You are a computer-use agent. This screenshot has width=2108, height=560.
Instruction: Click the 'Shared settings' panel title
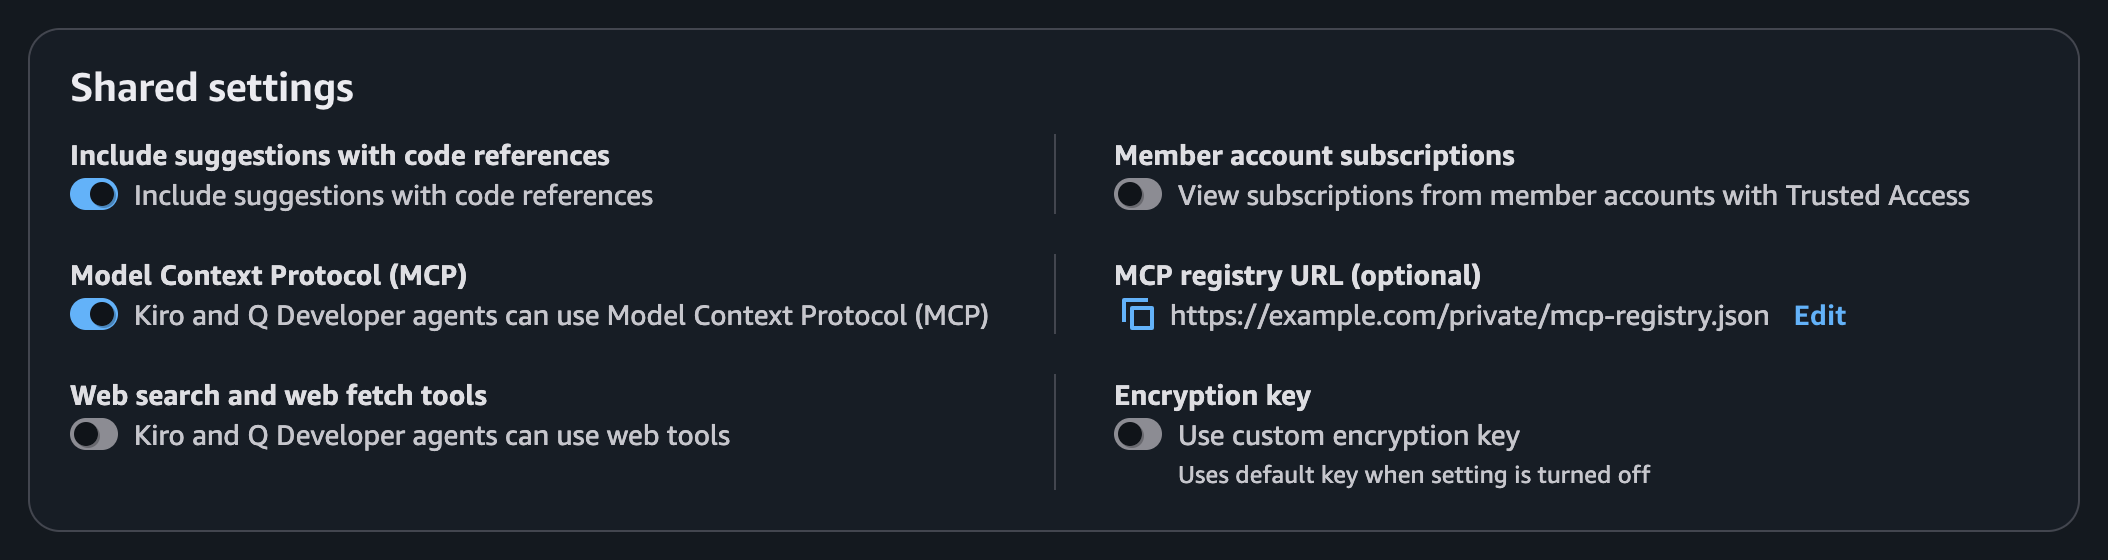tap(212, 88)
